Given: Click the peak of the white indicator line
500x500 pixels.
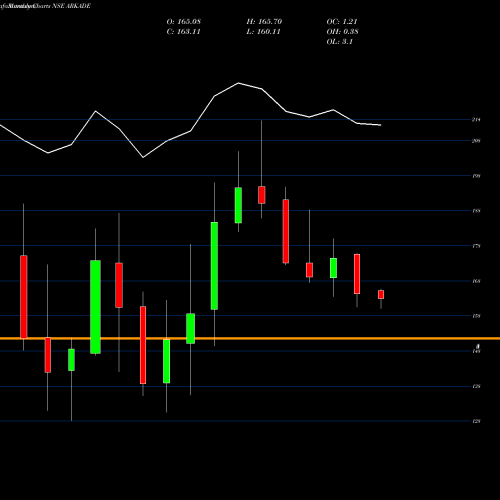Looking at the screenshot, I should pos(238,83).
